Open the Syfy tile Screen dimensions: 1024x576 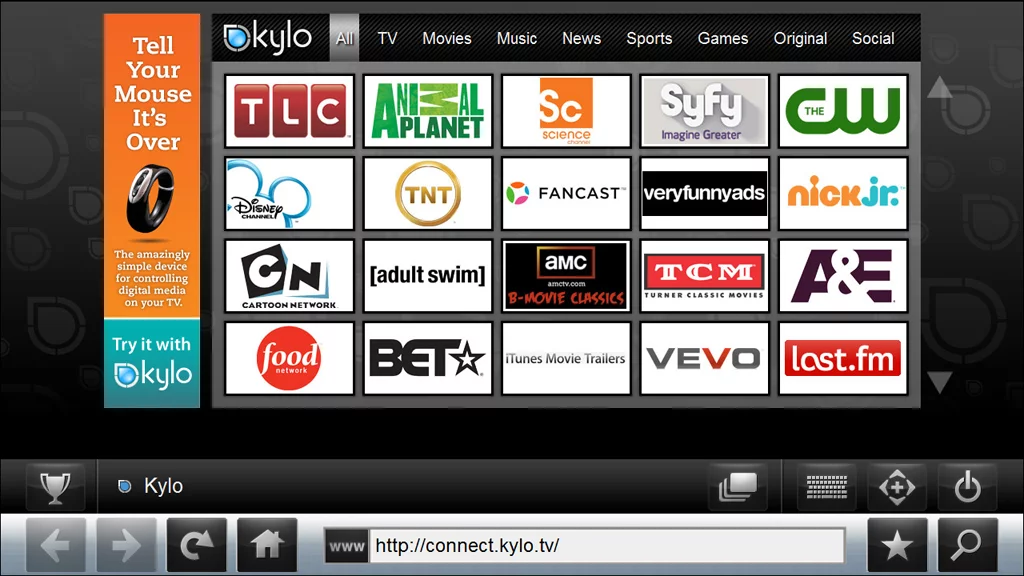[705, 110]
